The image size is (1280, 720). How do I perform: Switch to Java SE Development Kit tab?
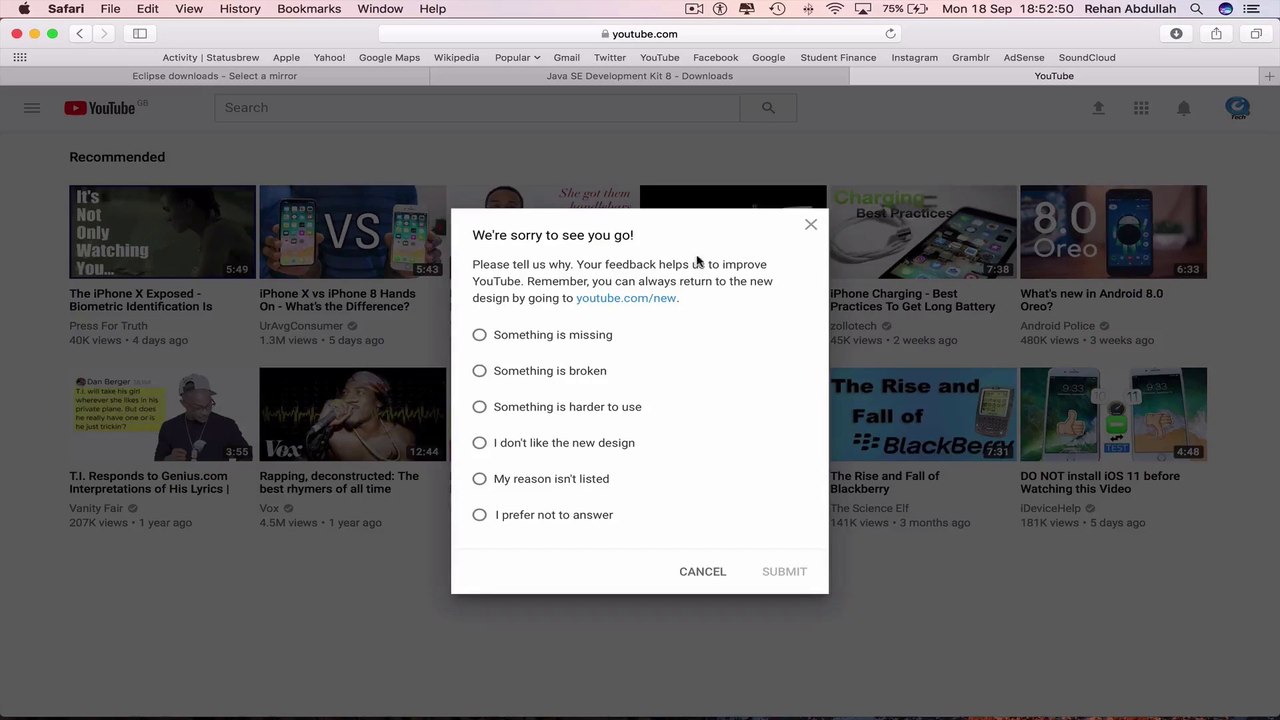tap(640, 76)
